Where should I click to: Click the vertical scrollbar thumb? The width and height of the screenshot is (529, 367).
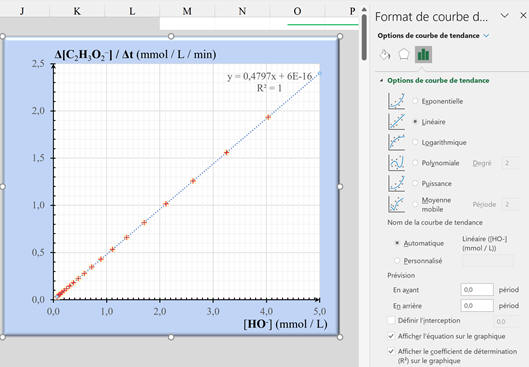coord(364,37)
